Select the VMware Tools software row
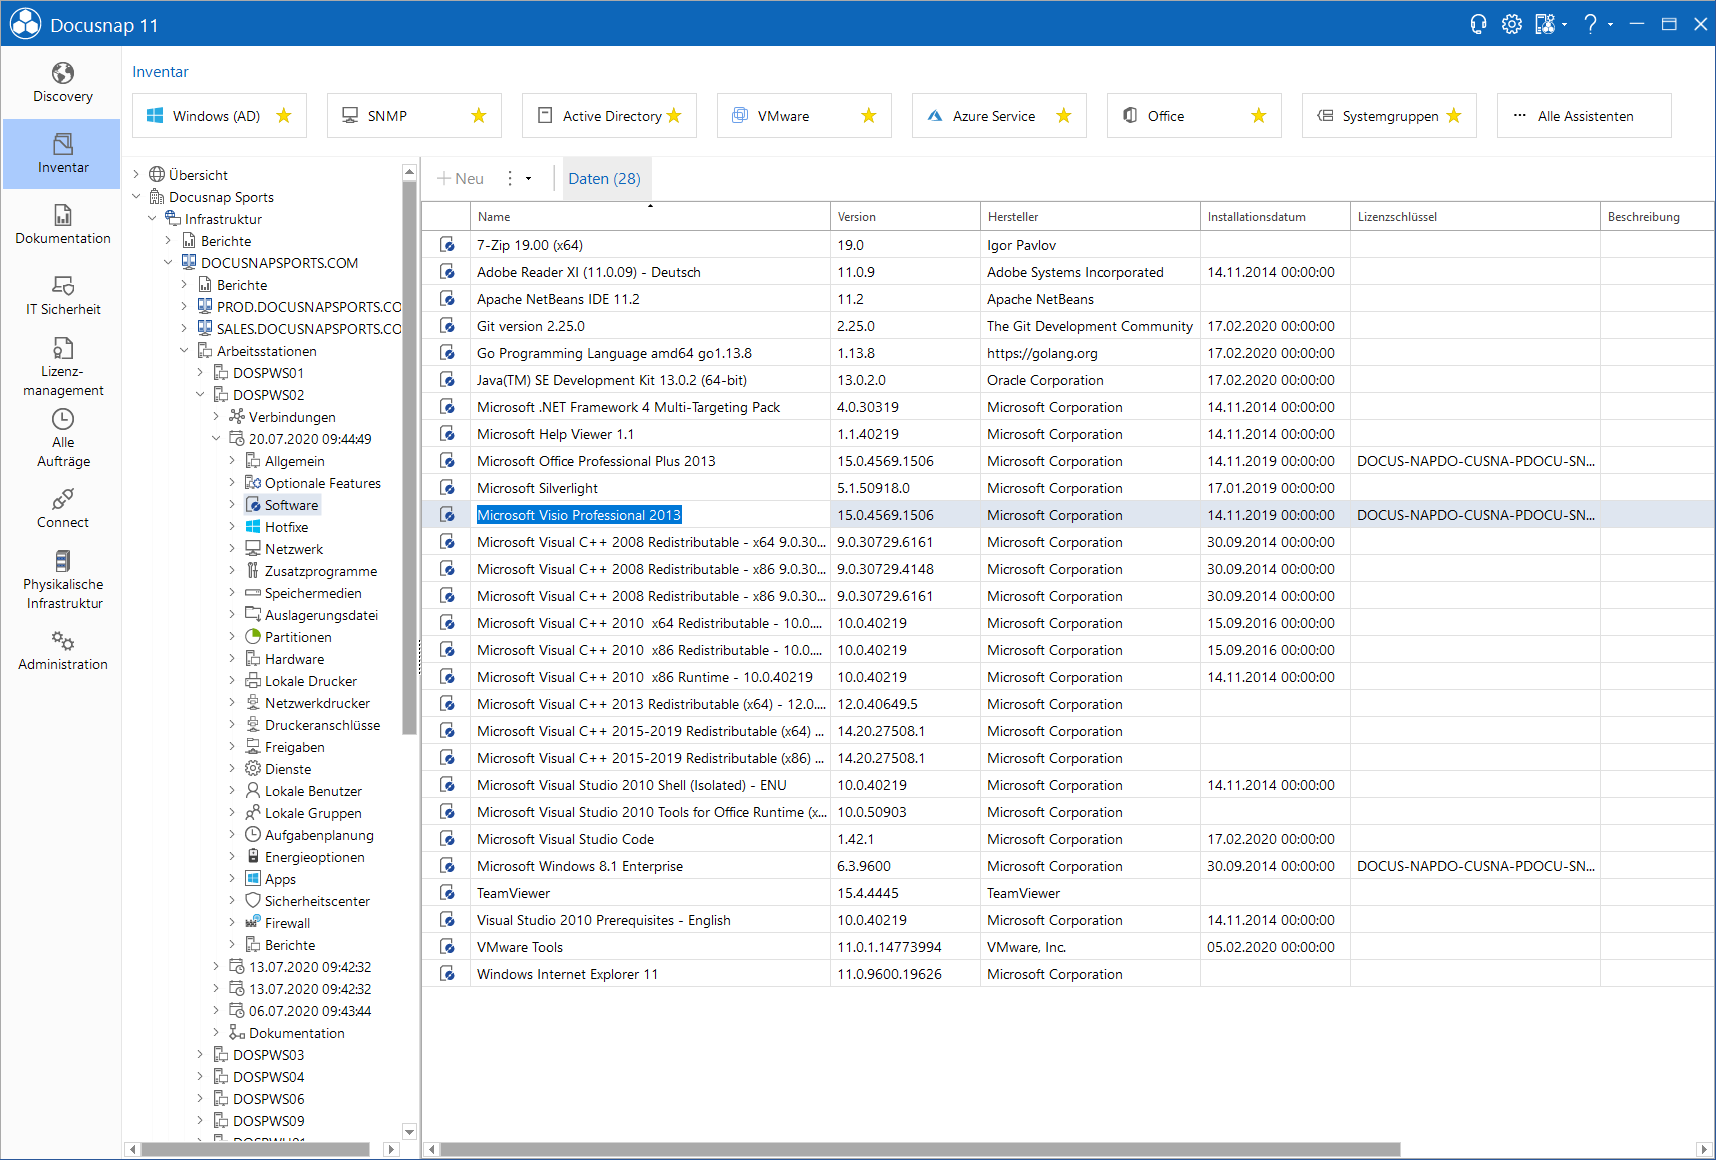 pyautogui.click(x=1067, y=947)
